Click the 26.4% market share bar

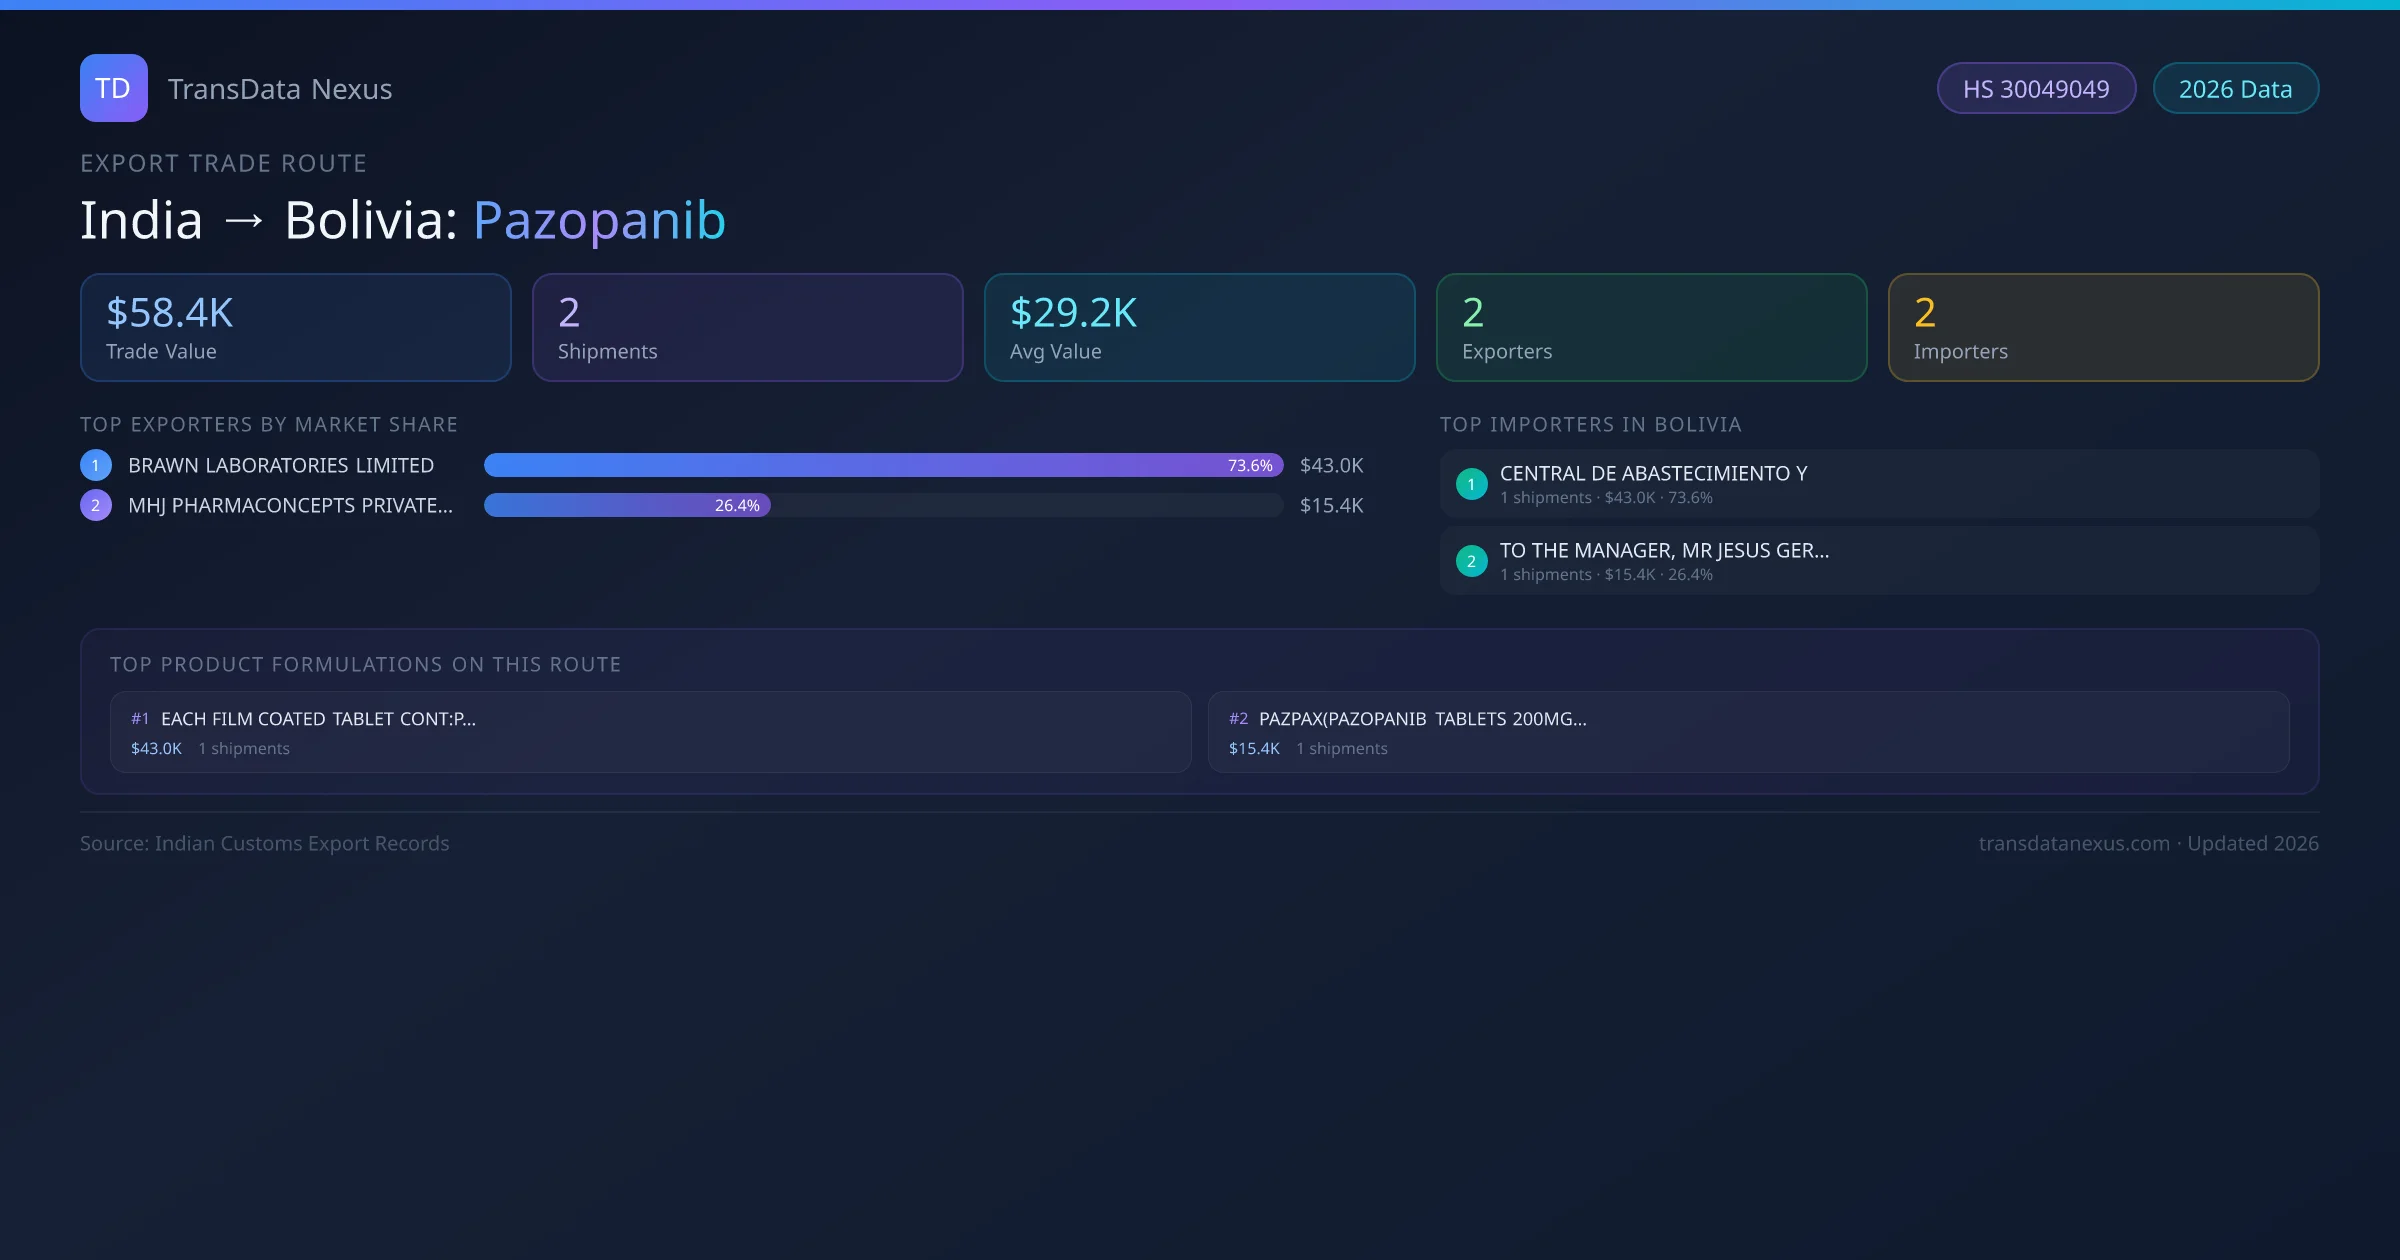pyautogui.click(x=627, y=505)
